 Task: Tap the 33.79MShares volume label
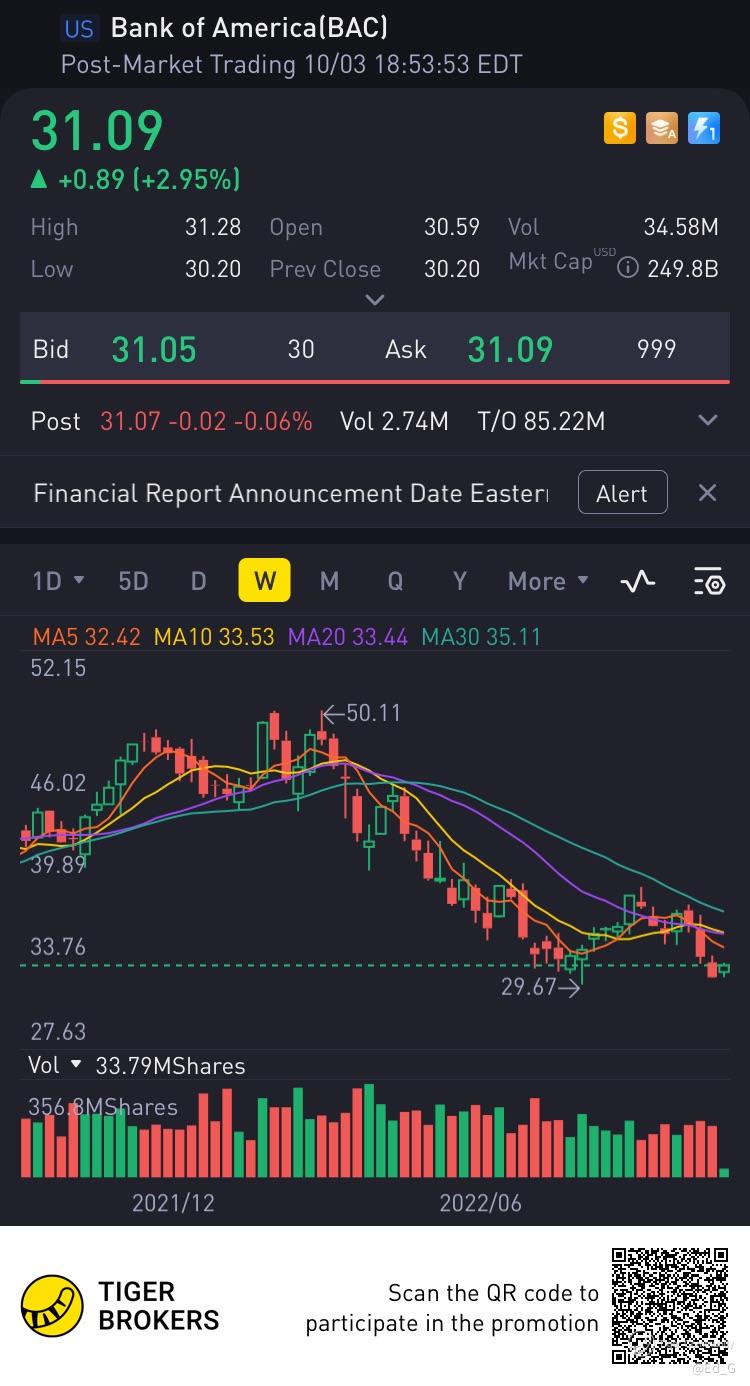pyautogui.click(x=170, y=1066)
